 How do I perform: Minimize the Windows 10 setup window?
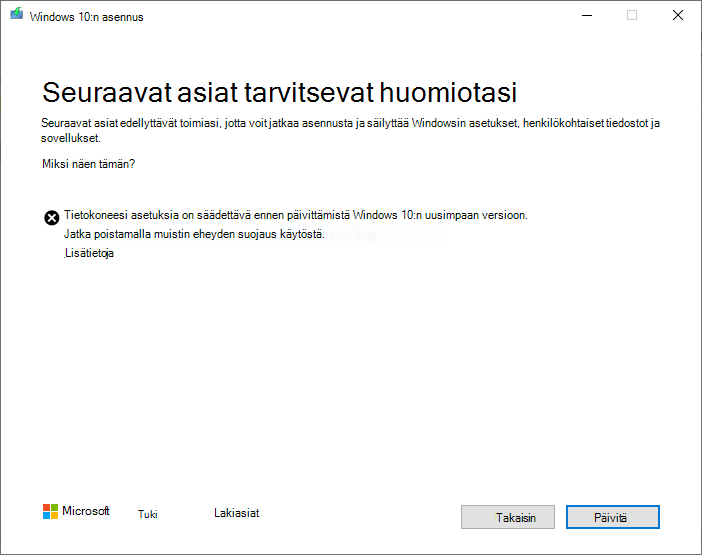pos(587,15)
